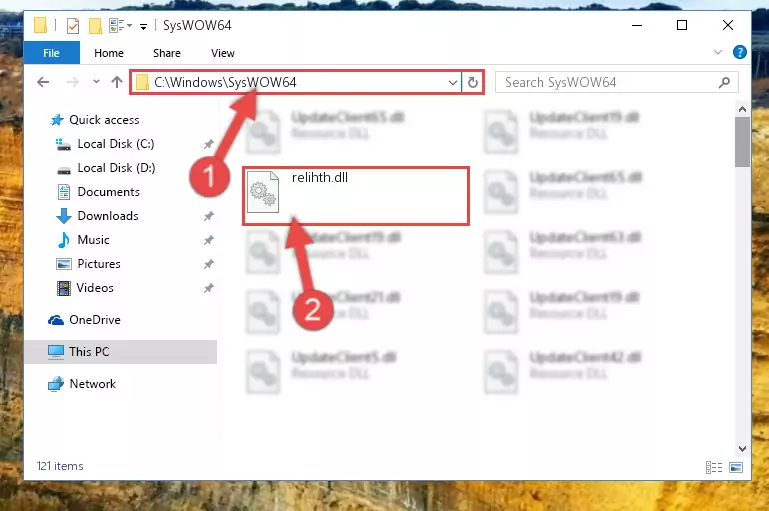Click the Back navigation arrow

[x=43, y=82]
